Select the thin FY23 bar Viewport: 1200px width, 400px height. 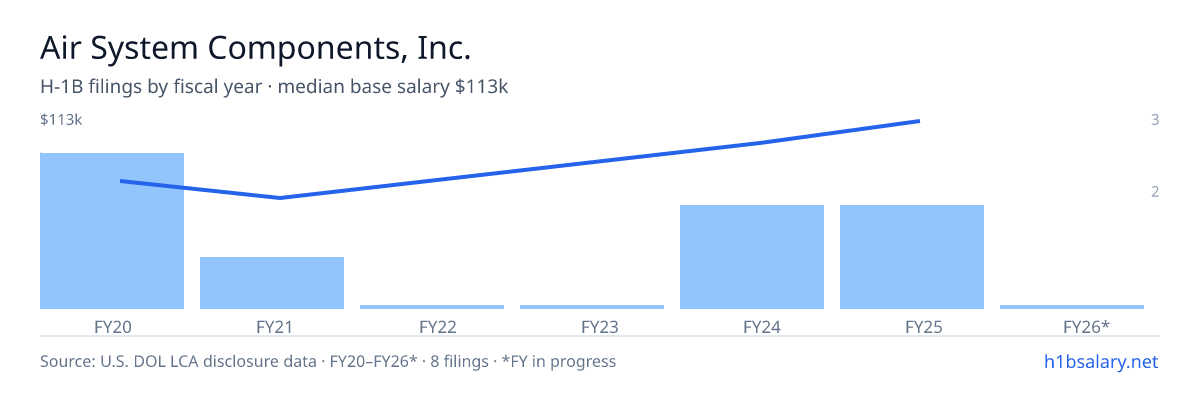coord(592,307)
